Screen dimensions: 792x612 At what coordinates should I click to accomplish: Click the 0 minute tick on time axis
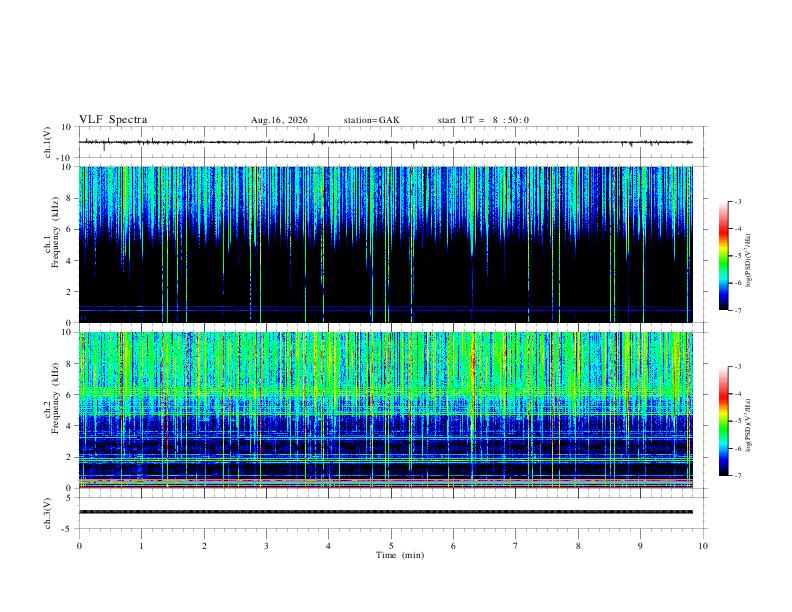coord(79,546)
